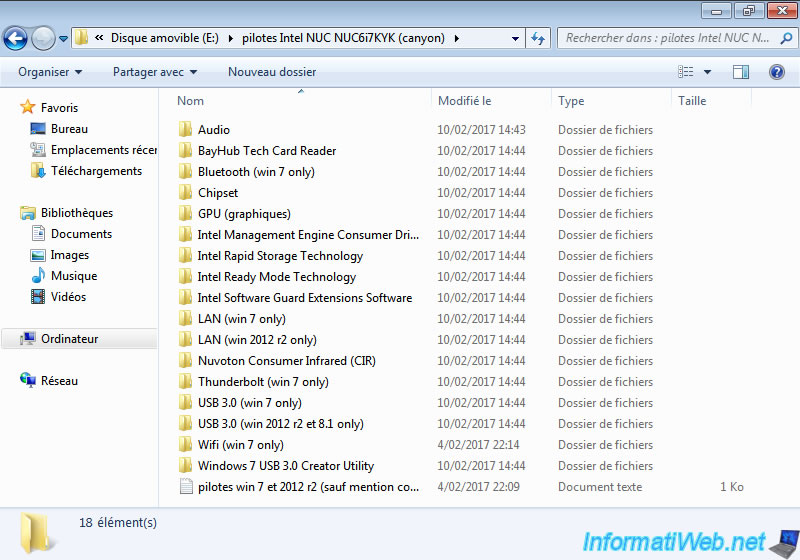The image size is (800, 560).
Task: Select the Nuvoton Consumer Infrared (CIR) folder icon
Action: coord(186,361)
